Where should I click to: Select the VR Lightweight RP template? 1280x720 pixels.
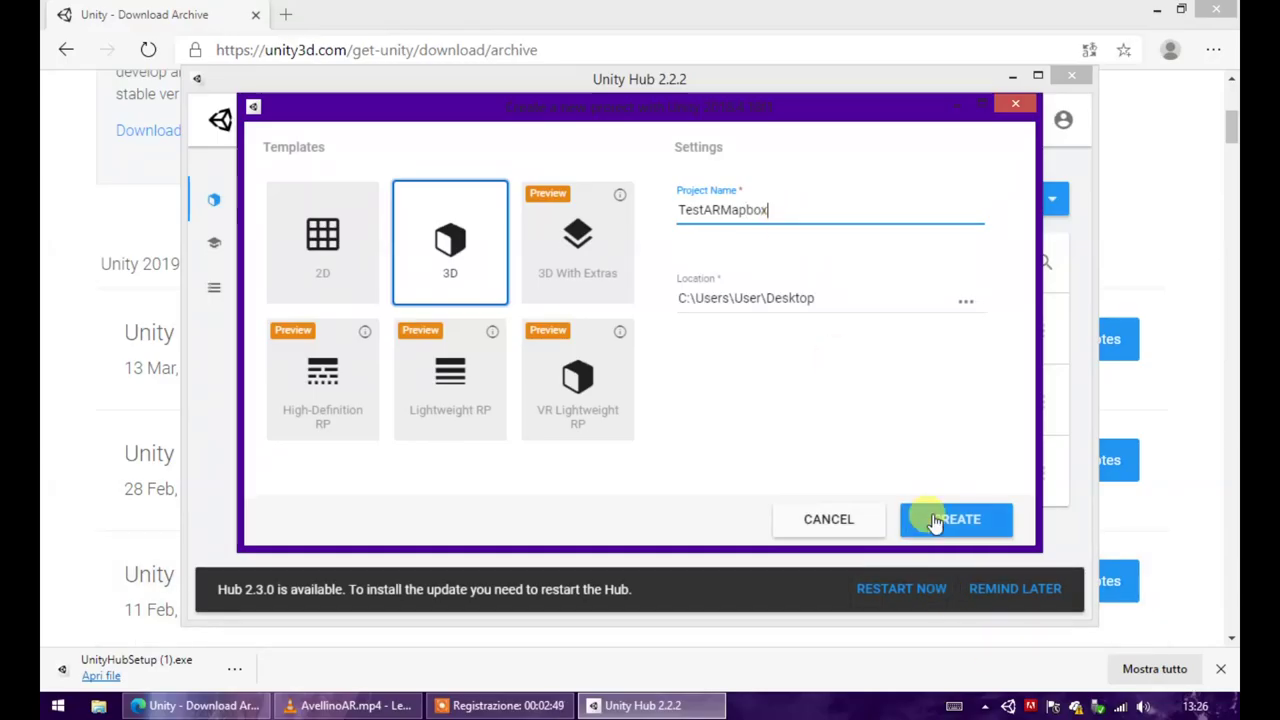(577, 379)
